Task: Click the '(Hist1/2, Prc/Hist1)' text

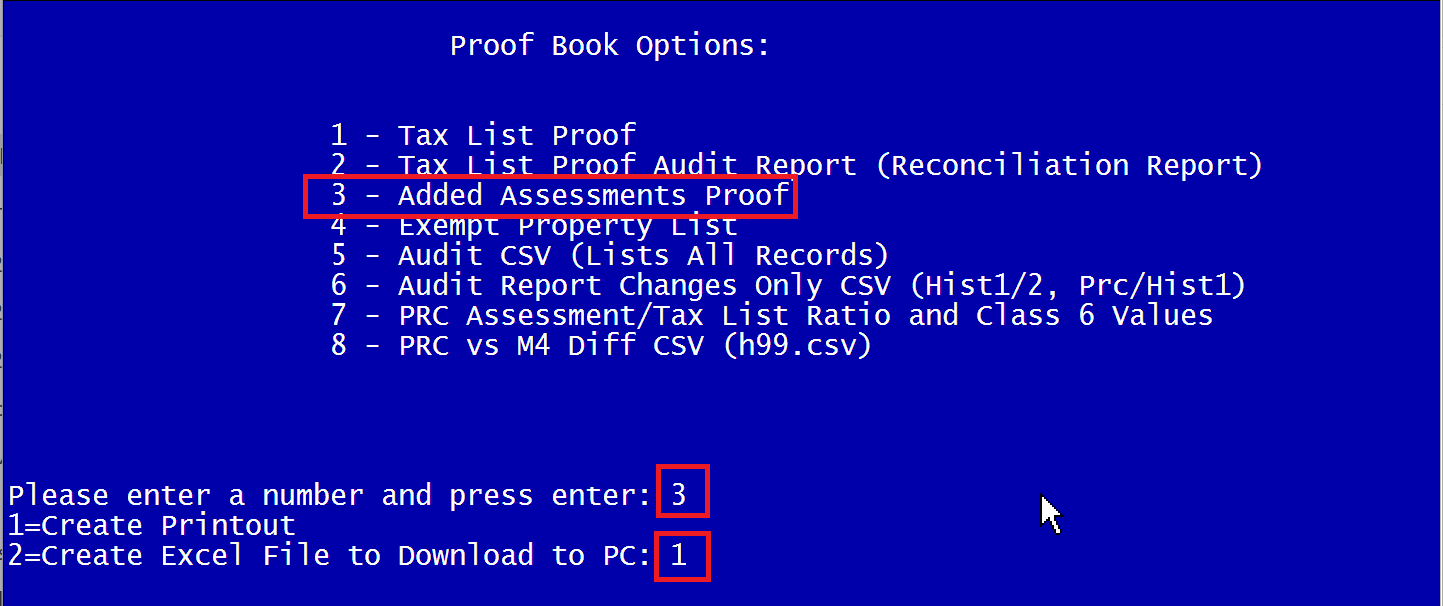Action: point(1078,286)
